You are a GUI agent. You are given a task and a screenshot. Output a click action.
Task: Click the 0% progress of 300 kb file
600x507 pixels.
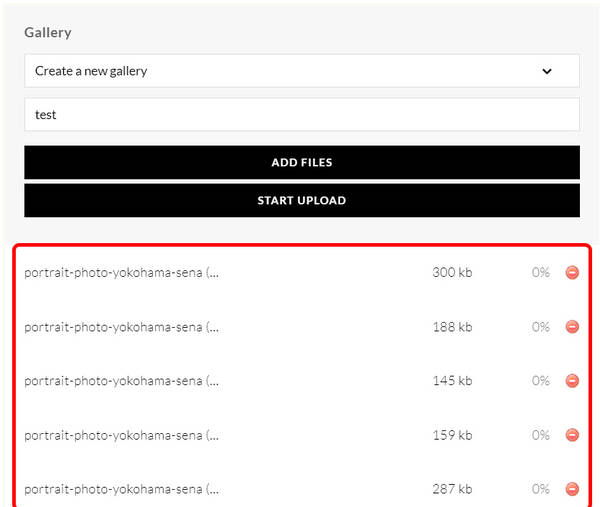[x=540, y=272]
